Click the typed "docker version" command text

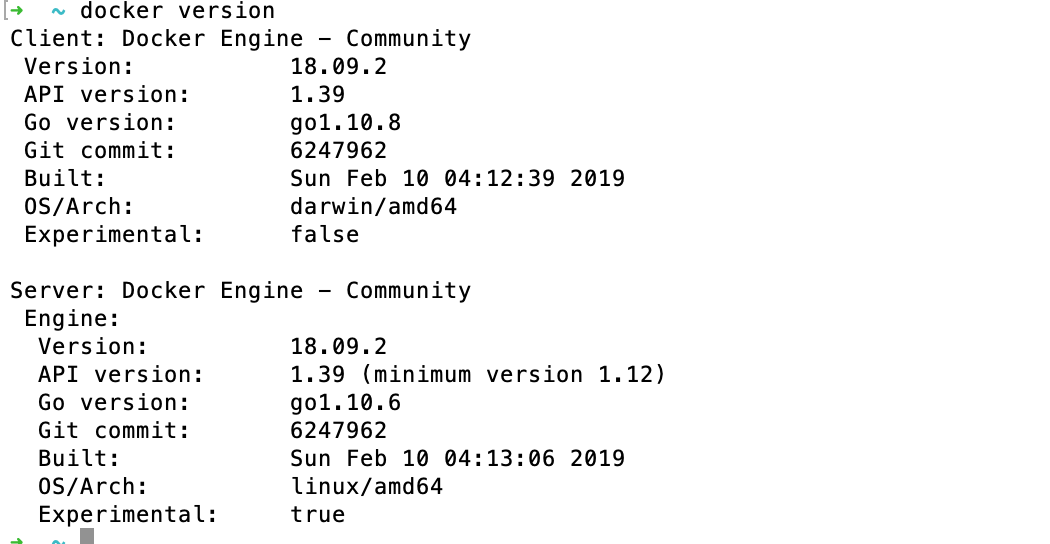[x=177, y=11]
